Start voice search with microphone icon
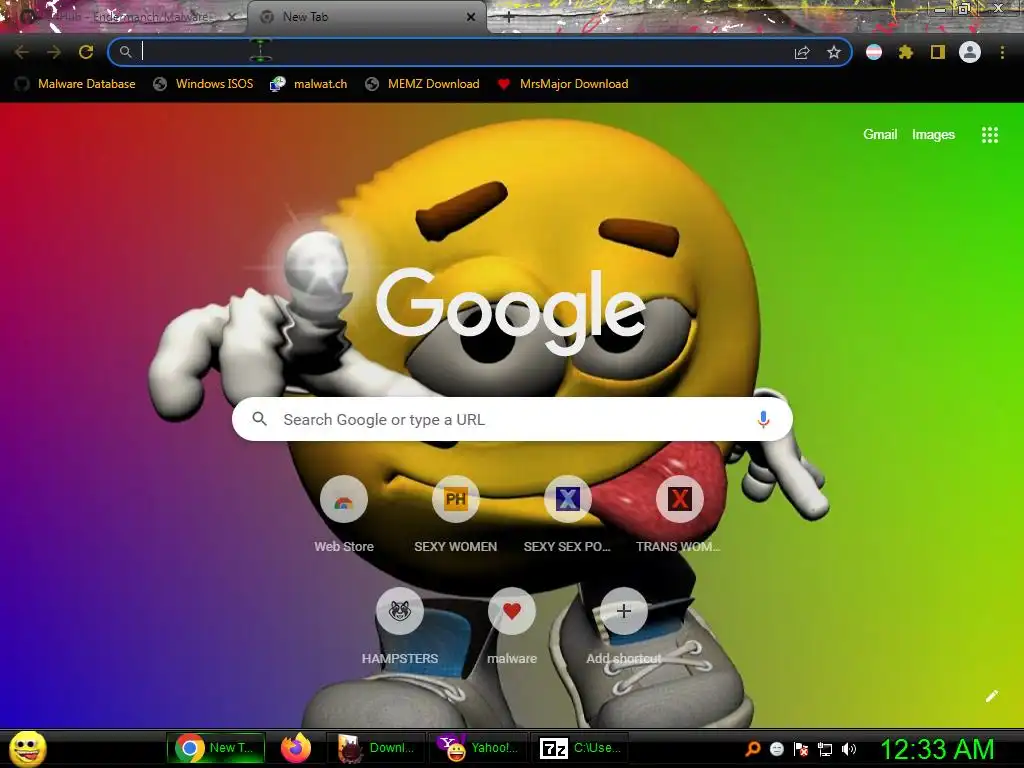 point(763,419)
